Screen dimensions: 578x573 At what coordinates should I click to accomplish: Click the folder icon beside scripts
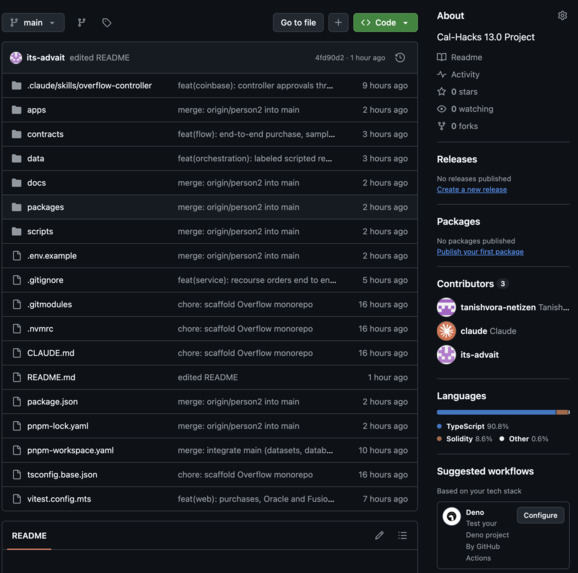[16, 232]
